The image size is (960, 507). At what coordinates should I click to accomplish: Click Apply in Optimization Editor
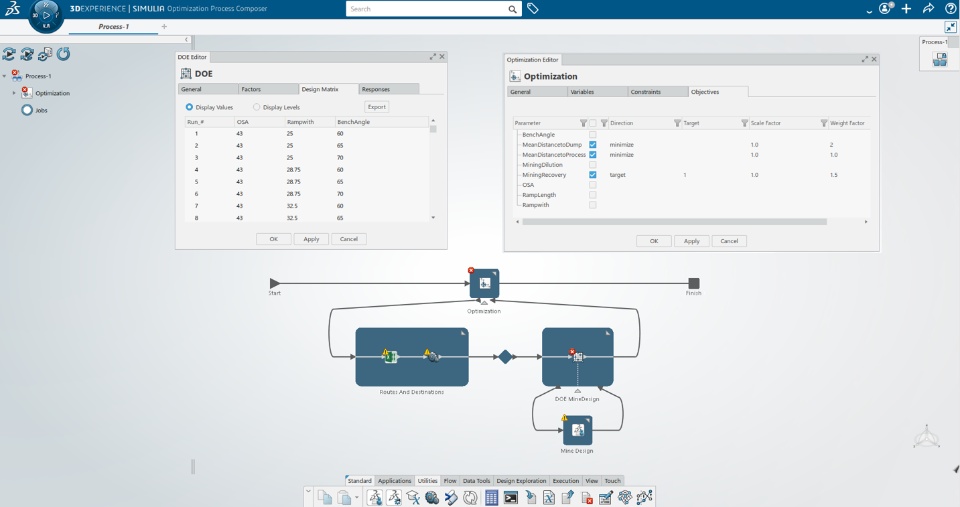pos(691,241)
